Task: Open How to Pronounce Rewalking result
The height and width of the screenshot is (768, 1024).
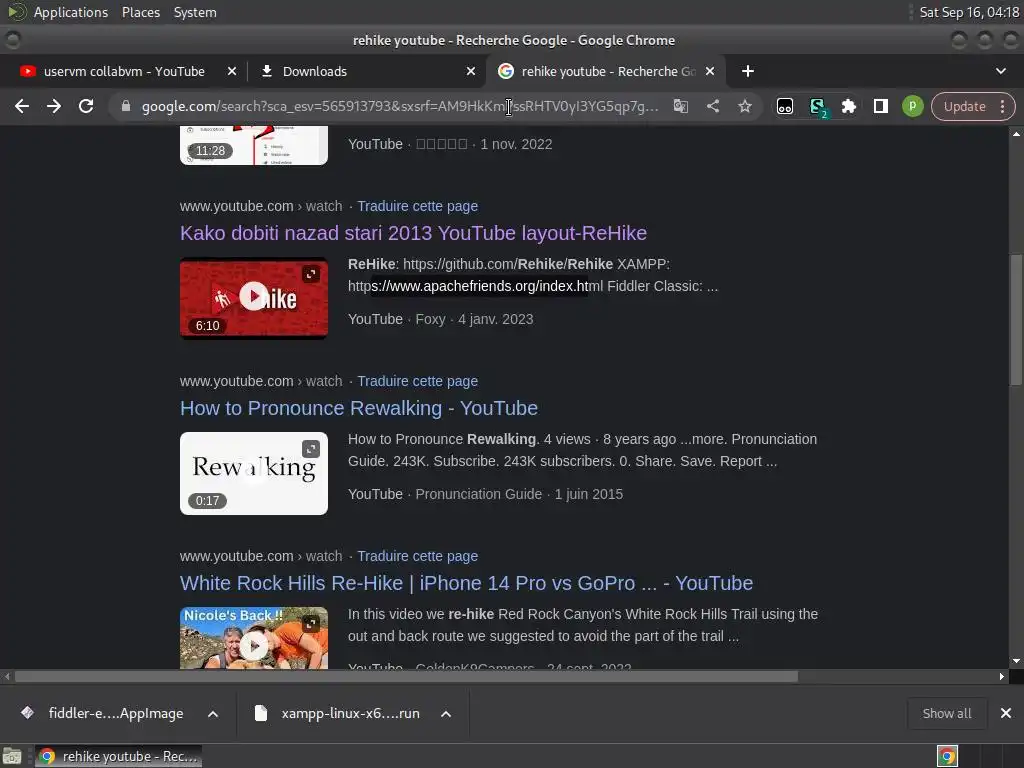Action: click(359, 408)
